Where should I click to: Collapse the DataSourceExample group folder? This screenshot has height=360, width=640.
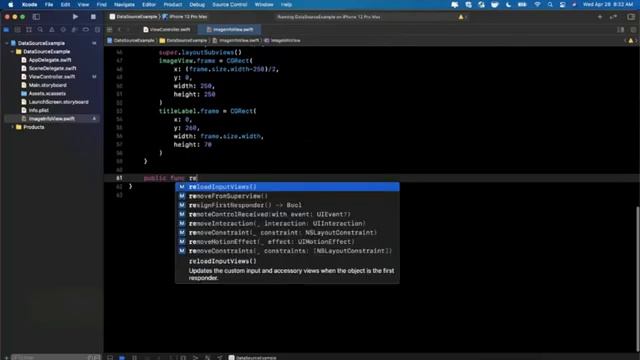pyautogui.click(x=12, y=51)
